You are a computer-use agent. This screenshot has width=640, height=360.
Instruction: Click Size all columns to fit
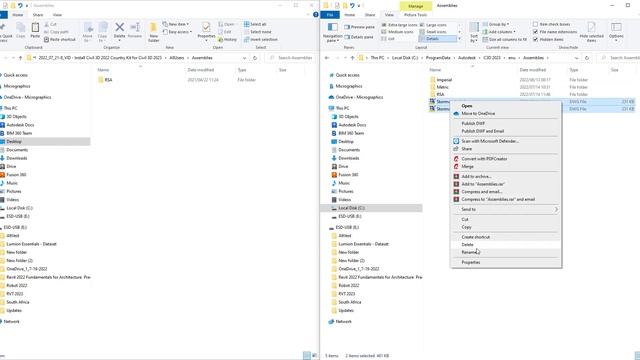tap(504, 40)
